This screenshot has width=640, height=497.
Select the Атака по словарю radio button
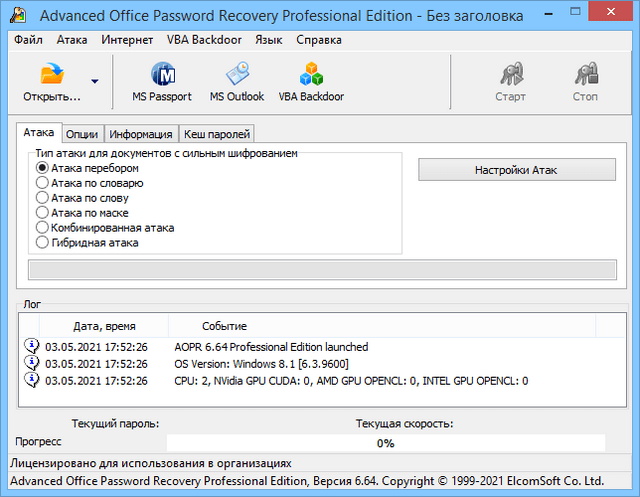click(42, 183)
